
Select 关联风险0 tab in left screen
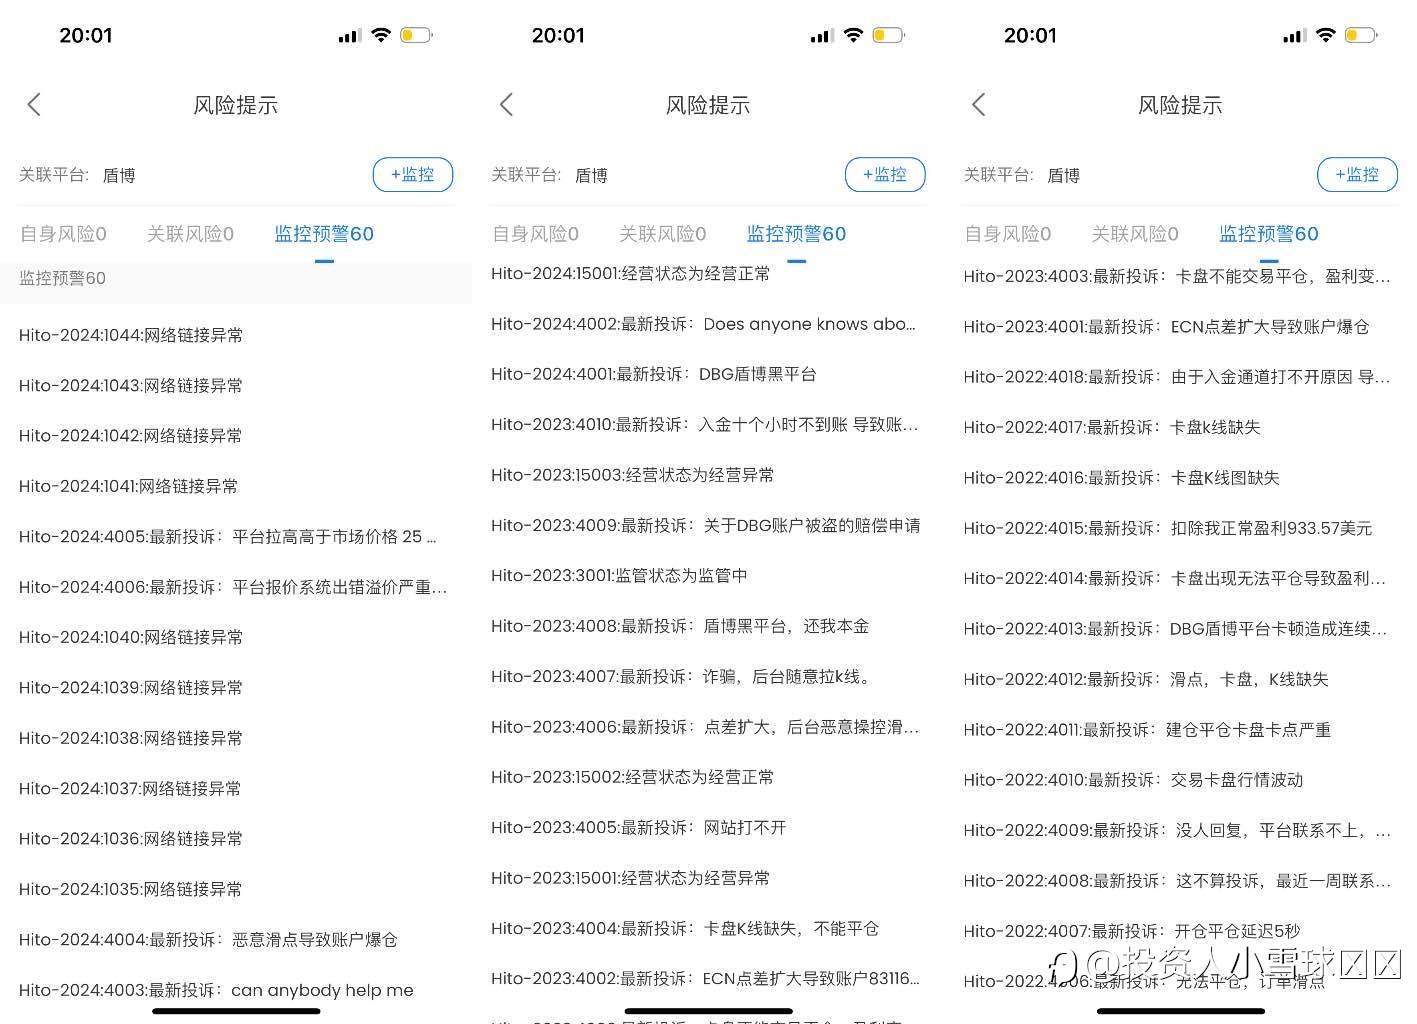[190, 234]
